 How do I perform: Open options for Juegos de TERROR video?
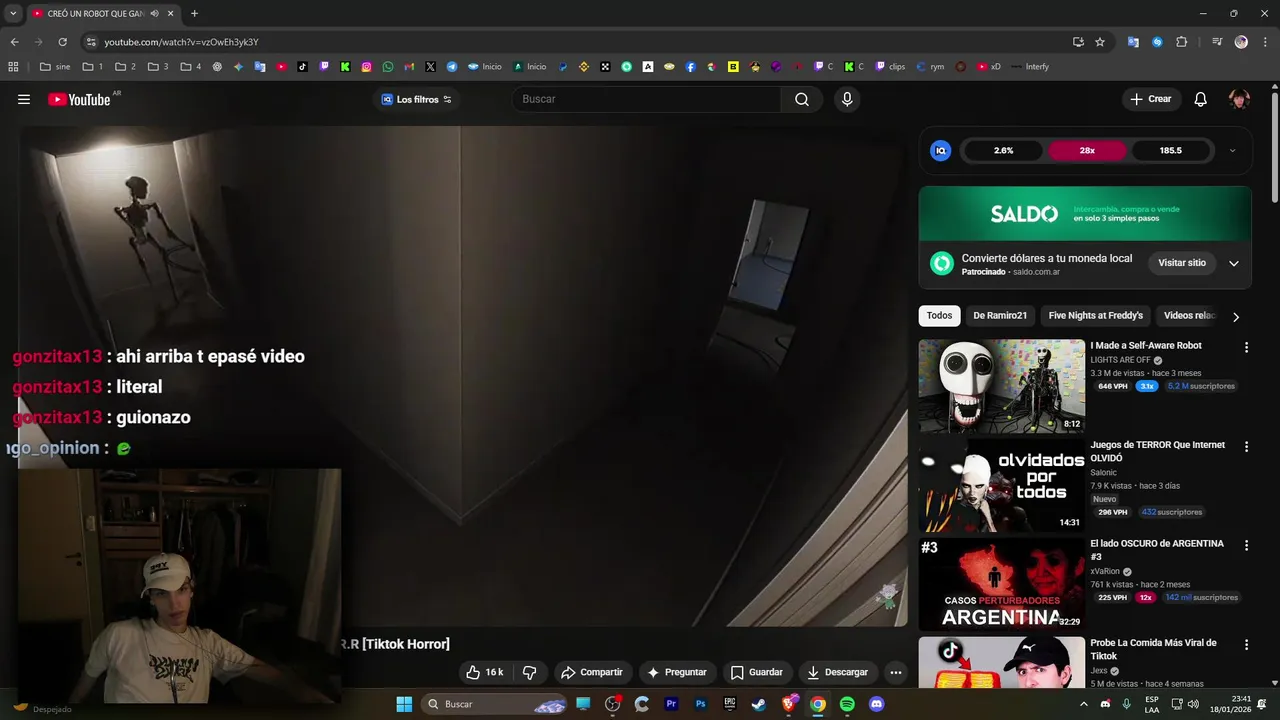coord(1246,447)
